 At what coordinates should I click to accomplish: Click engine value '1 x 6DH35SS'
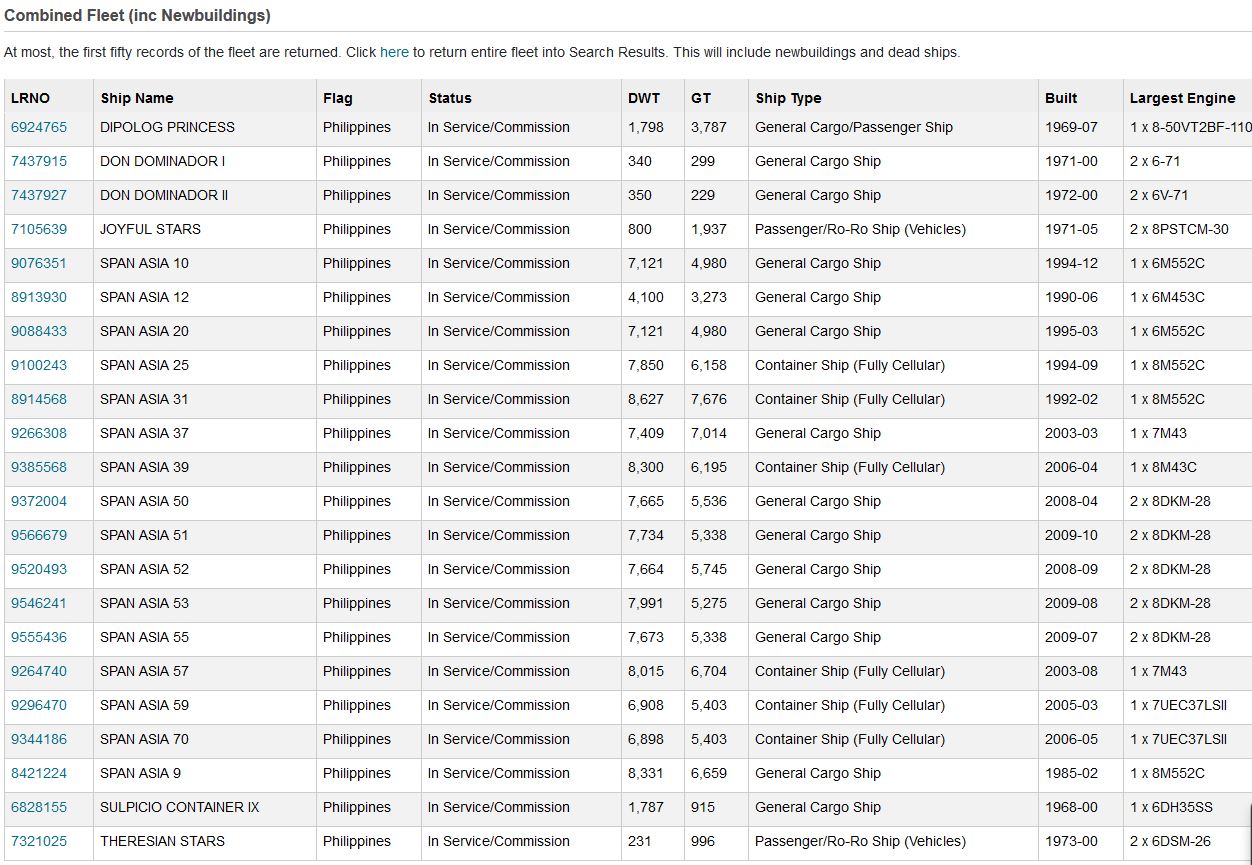point(1171,807)
